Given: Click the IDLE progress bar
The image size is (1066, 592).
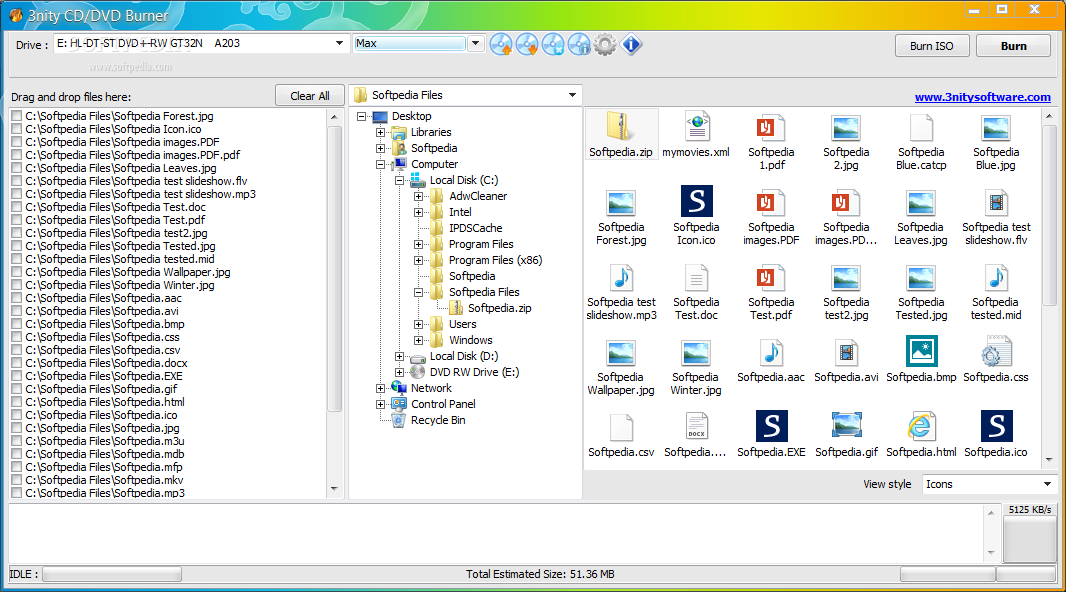Looking at the screenshot, I should pyautogui.click(x=112, y=575).
